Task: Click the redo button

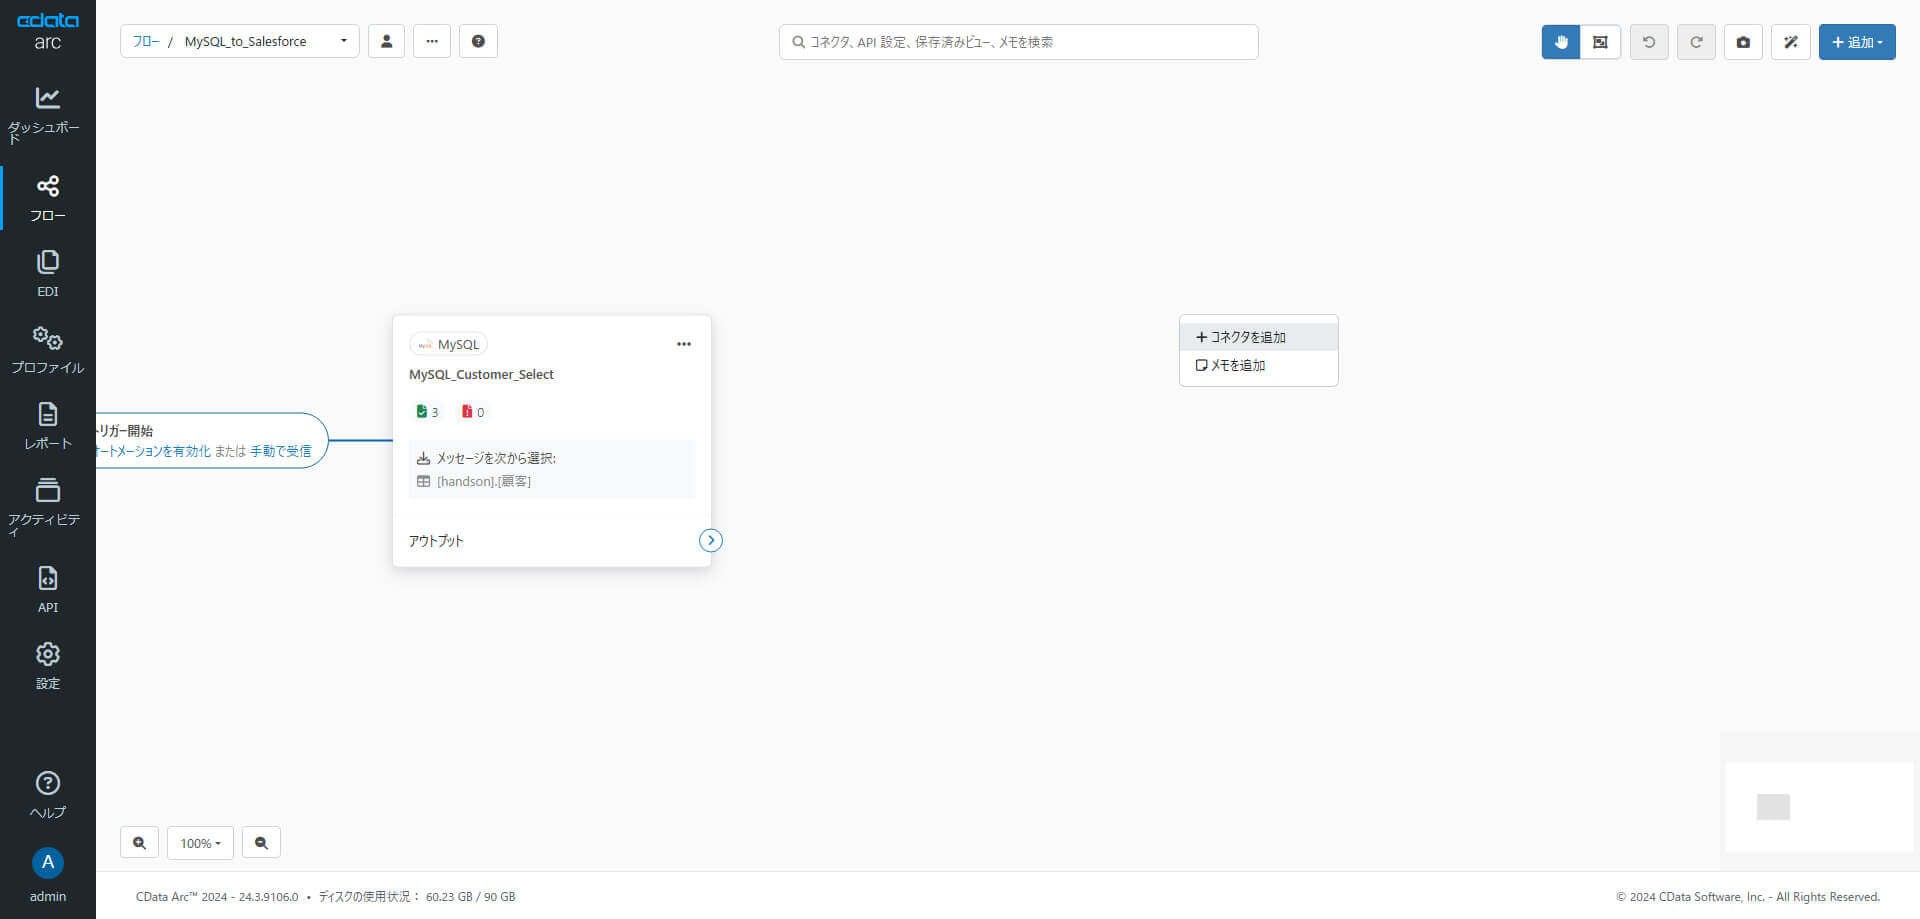Action: (1696, 42)
